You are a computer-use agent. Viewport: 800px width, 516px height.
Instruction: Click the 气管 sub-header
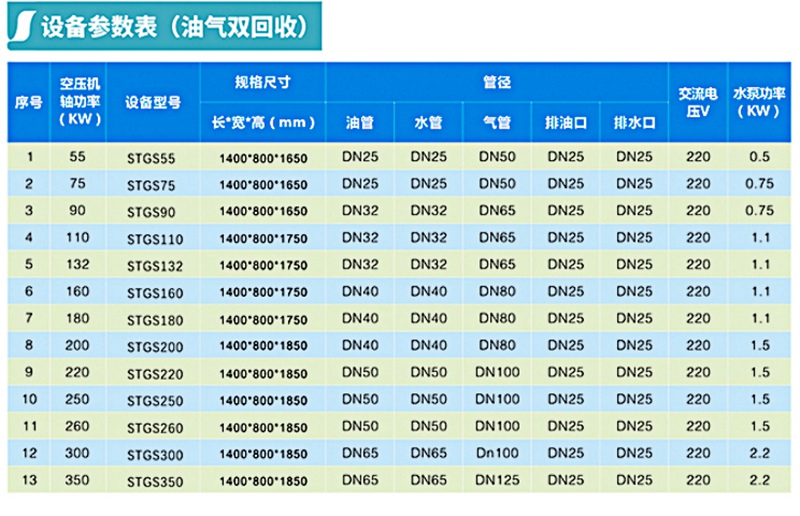(497, 122)
